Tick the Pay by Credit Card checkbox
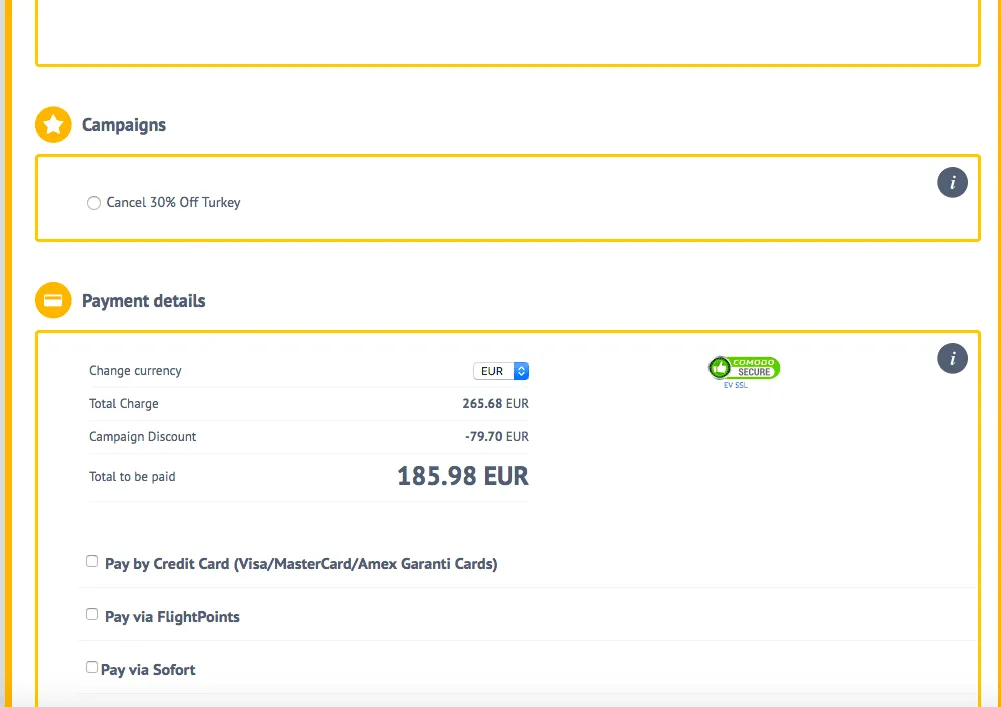 92,561
